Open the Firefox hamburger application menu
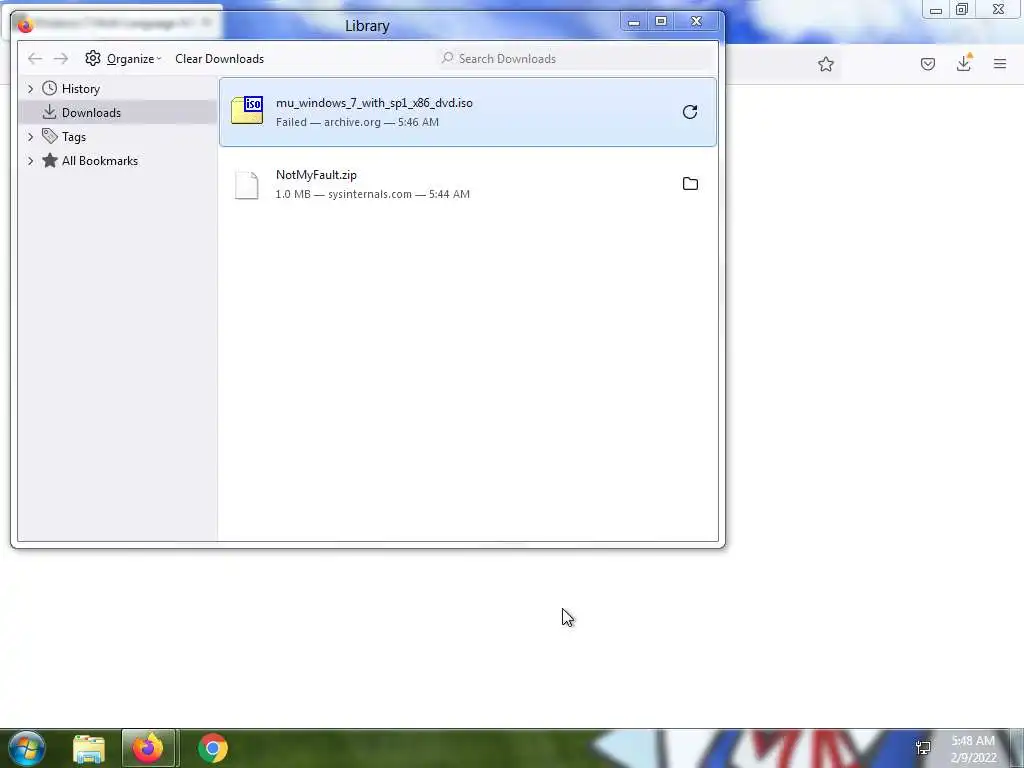The height and width of the screenshot is (768, 1024). [x=1000, y=64]
